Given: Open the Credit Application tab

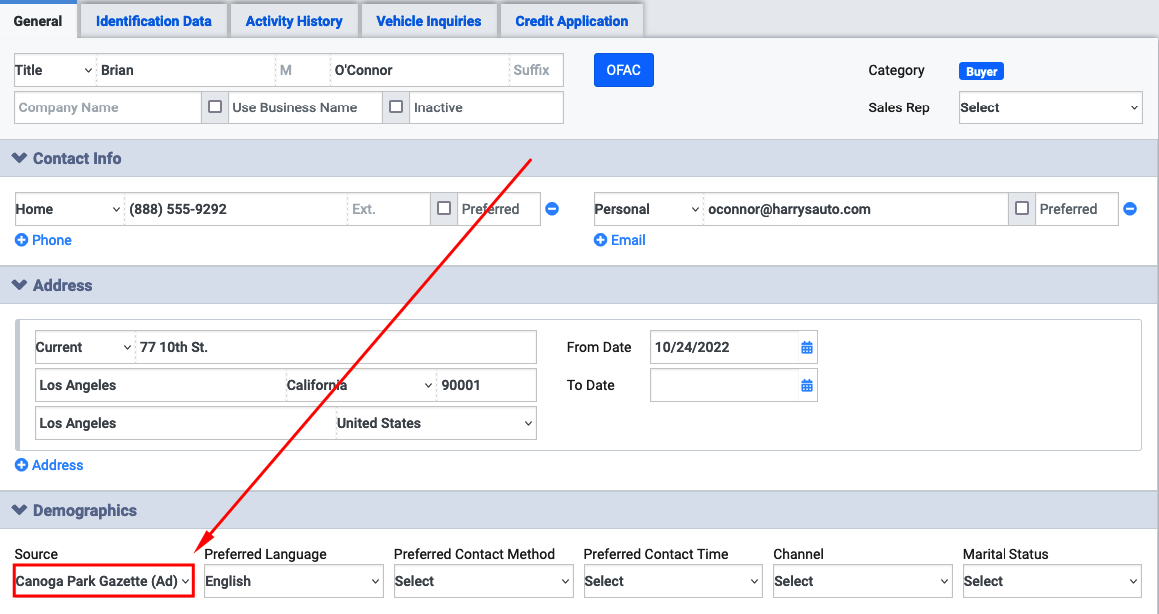Looking at the screenshot, I should pyautogui.click(x=571, y=21).
